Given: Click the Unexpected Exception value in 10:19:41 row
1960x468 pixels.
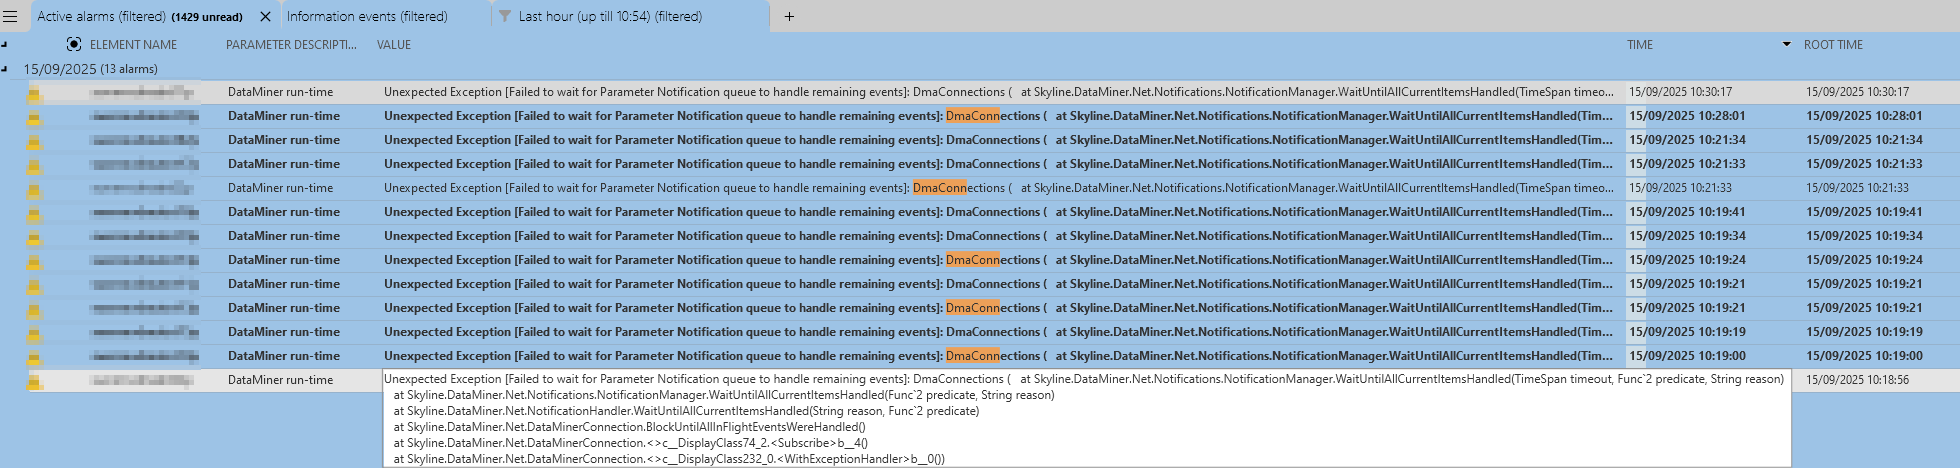Looking at the screenshot, I should [998, 212].
